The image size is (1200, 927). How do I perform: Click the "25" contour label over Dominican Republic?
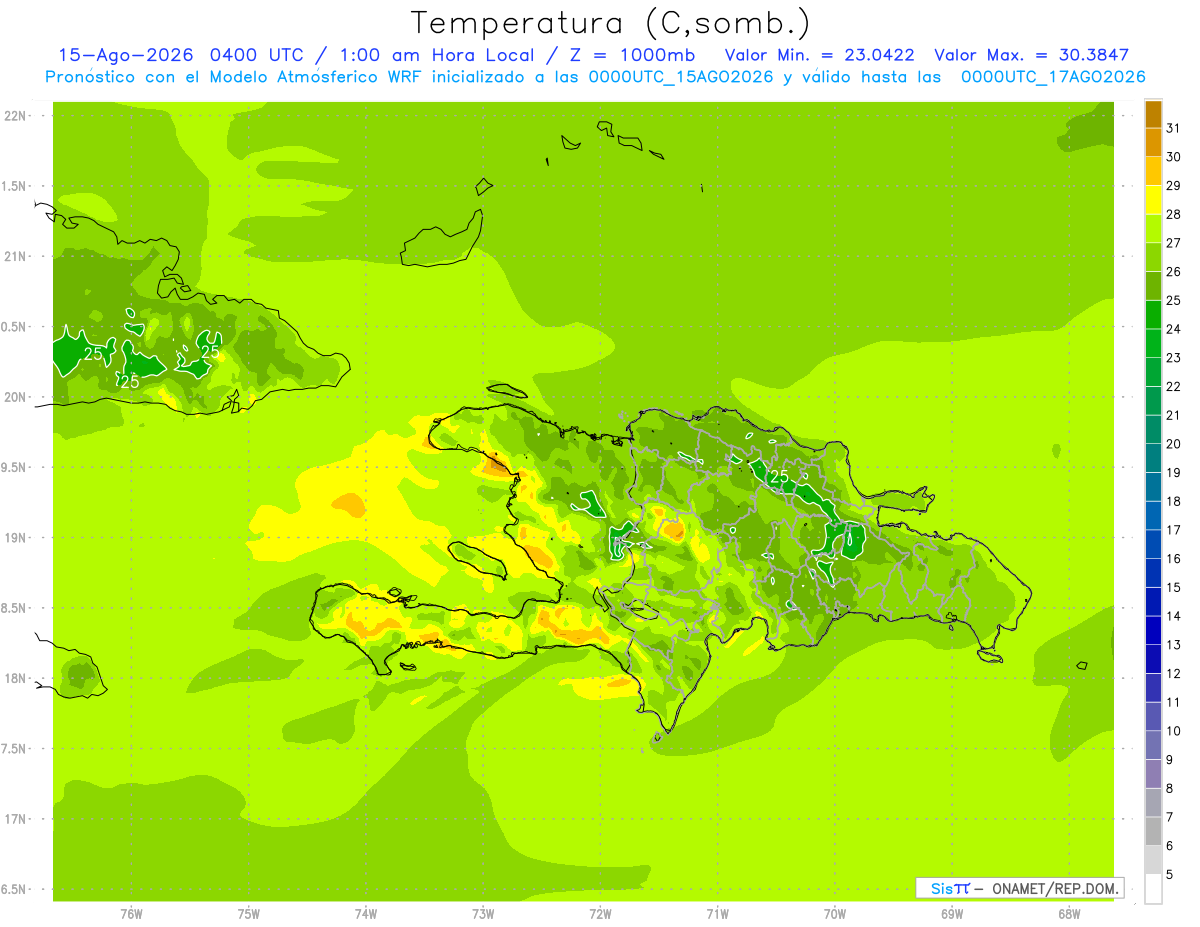[779, 476]
